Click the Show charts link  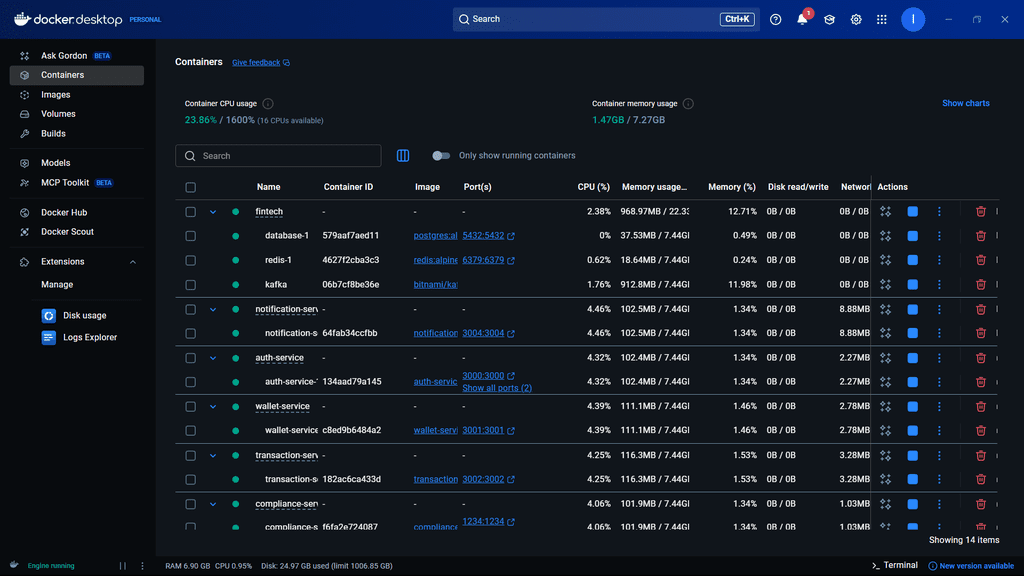[x=965, y=103]
